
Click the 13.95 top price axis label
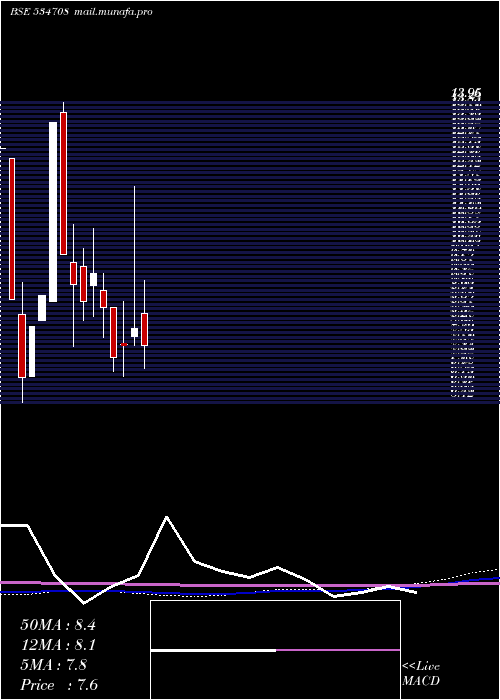click(x=467, y=93)
